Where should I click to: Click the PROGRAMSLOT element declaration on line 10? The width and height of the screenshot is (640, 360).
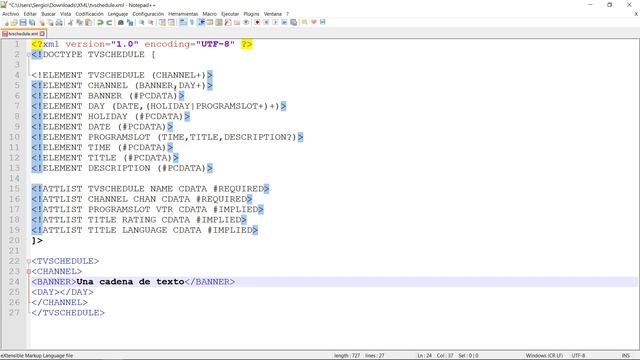[x=167, y=137]
